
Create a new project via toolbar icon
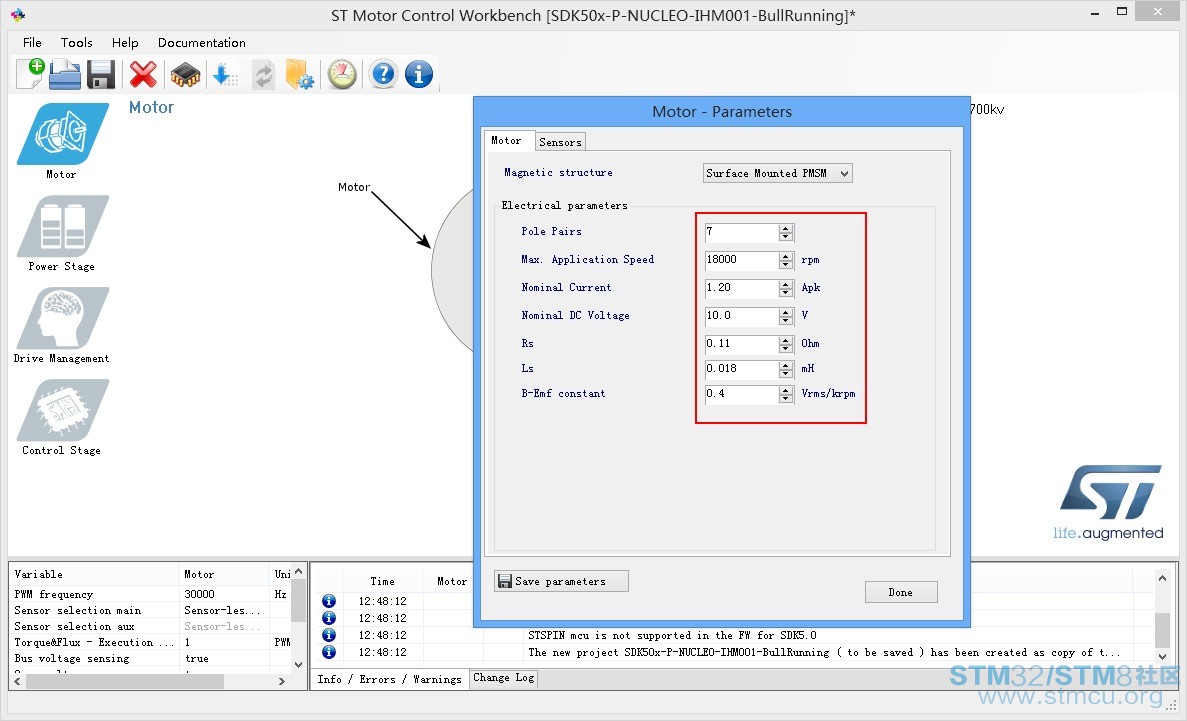coord(30,73)
